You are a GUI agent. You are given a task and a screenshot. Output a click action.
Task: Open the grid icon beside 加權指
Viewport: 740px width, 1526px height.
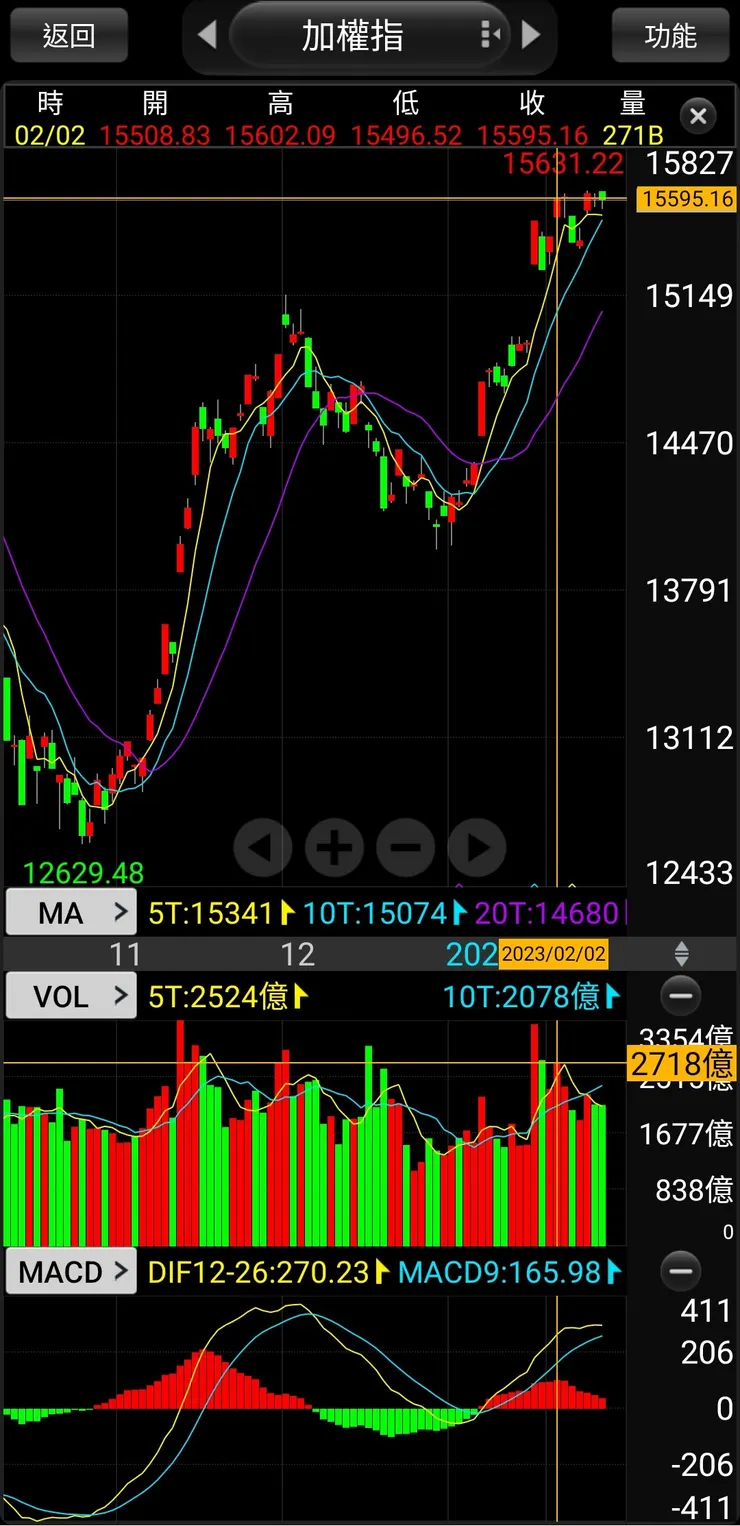tap(490, 36)
